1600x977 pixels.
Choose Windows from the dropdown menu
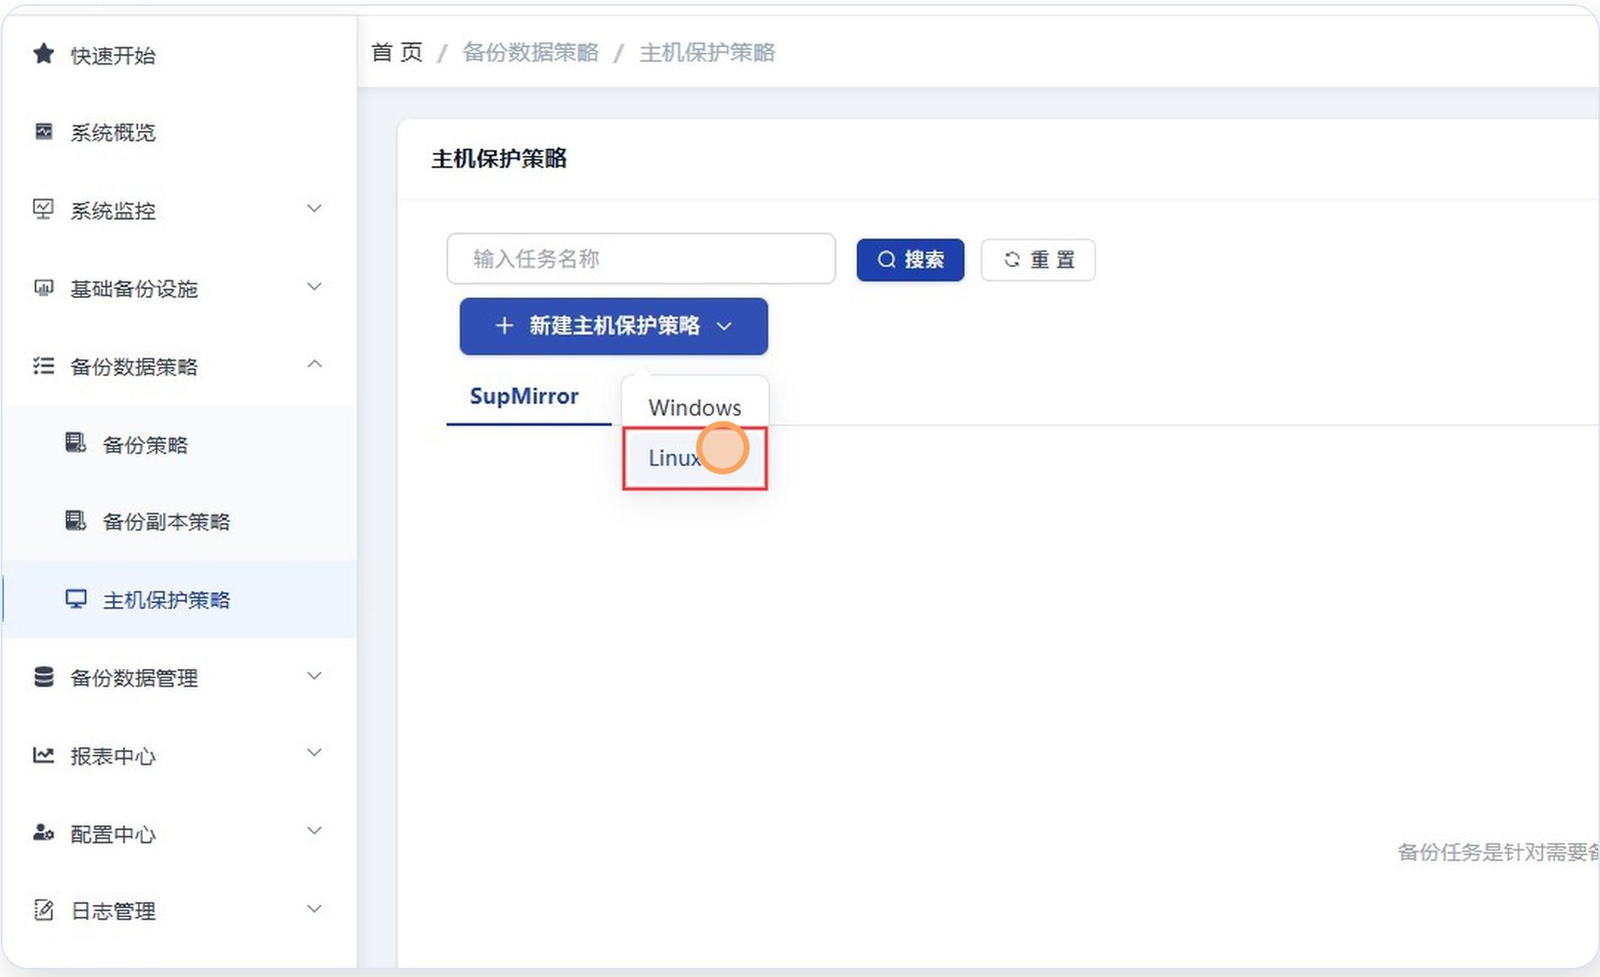(x=695, y=407)
